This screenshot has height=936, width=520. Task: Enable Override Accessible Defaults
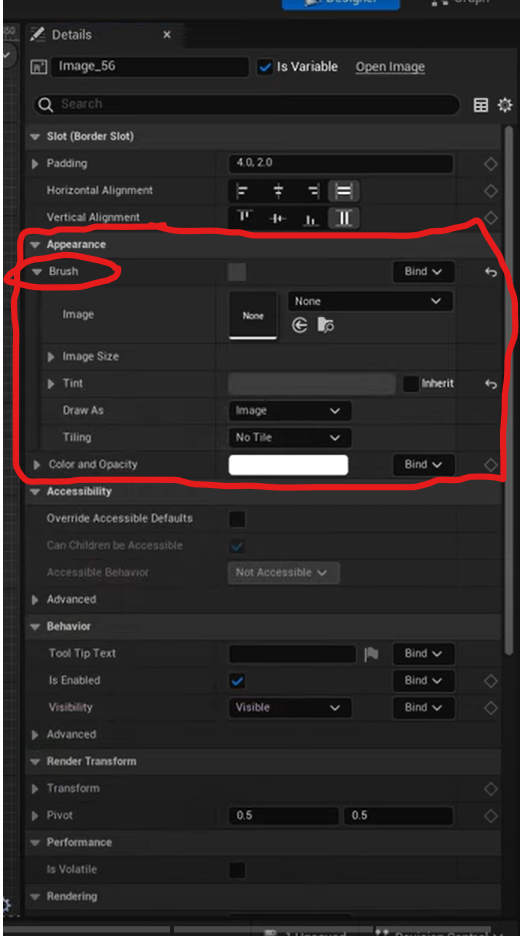(238, 519)
